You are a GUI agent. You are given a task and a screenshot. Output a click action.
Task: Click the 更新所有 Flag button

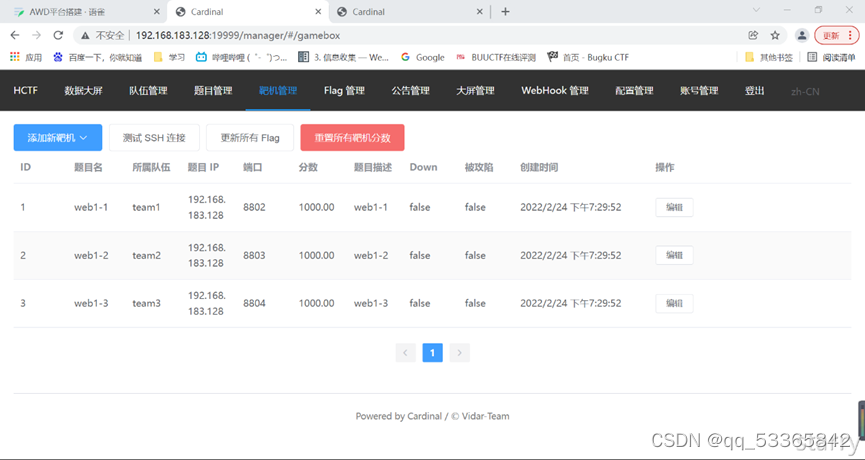[250, 137]
